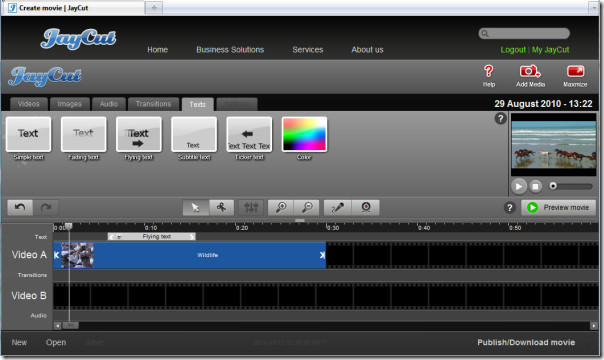
Task: Choose the Subtitle text effect
Action: pyautogui.click(x=194, y=134)
